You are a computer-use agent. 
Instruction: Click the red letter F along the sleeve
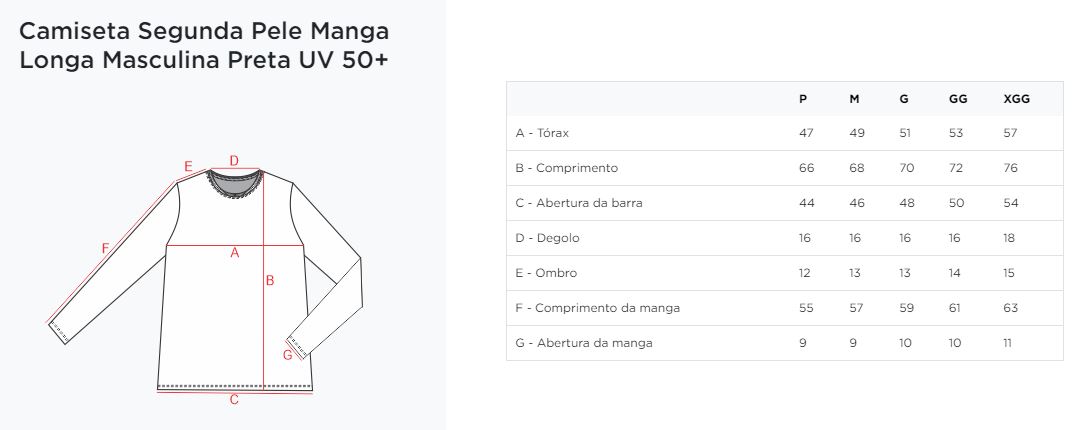(105, 248)
